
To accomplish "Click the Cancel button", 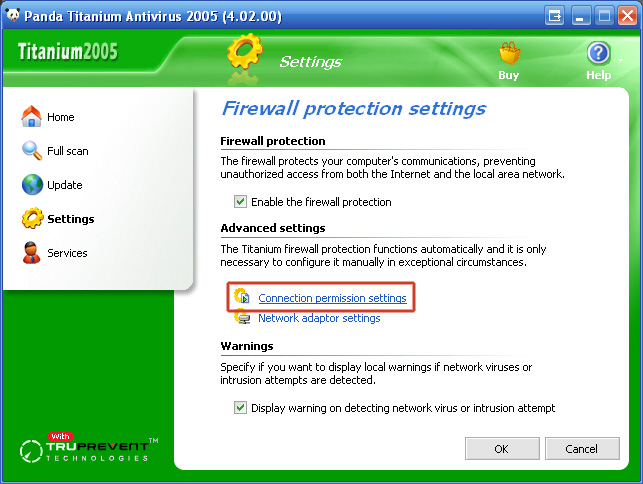I will coord(582,449).
